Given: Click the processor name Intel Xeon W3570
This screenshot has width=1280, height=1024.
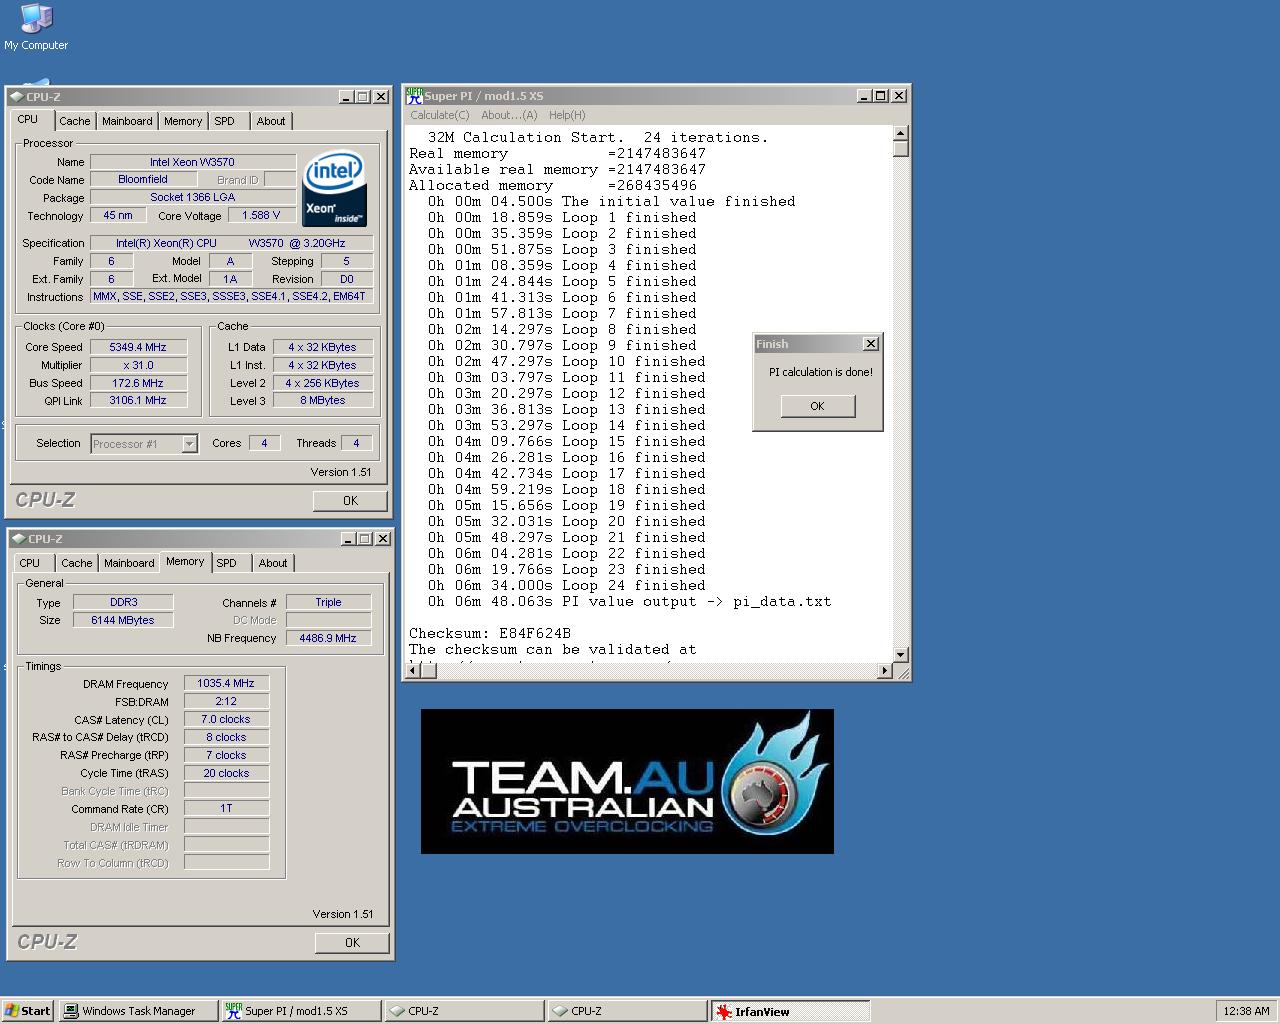Looking at the screenshot, I should click(x=193, y=162).
